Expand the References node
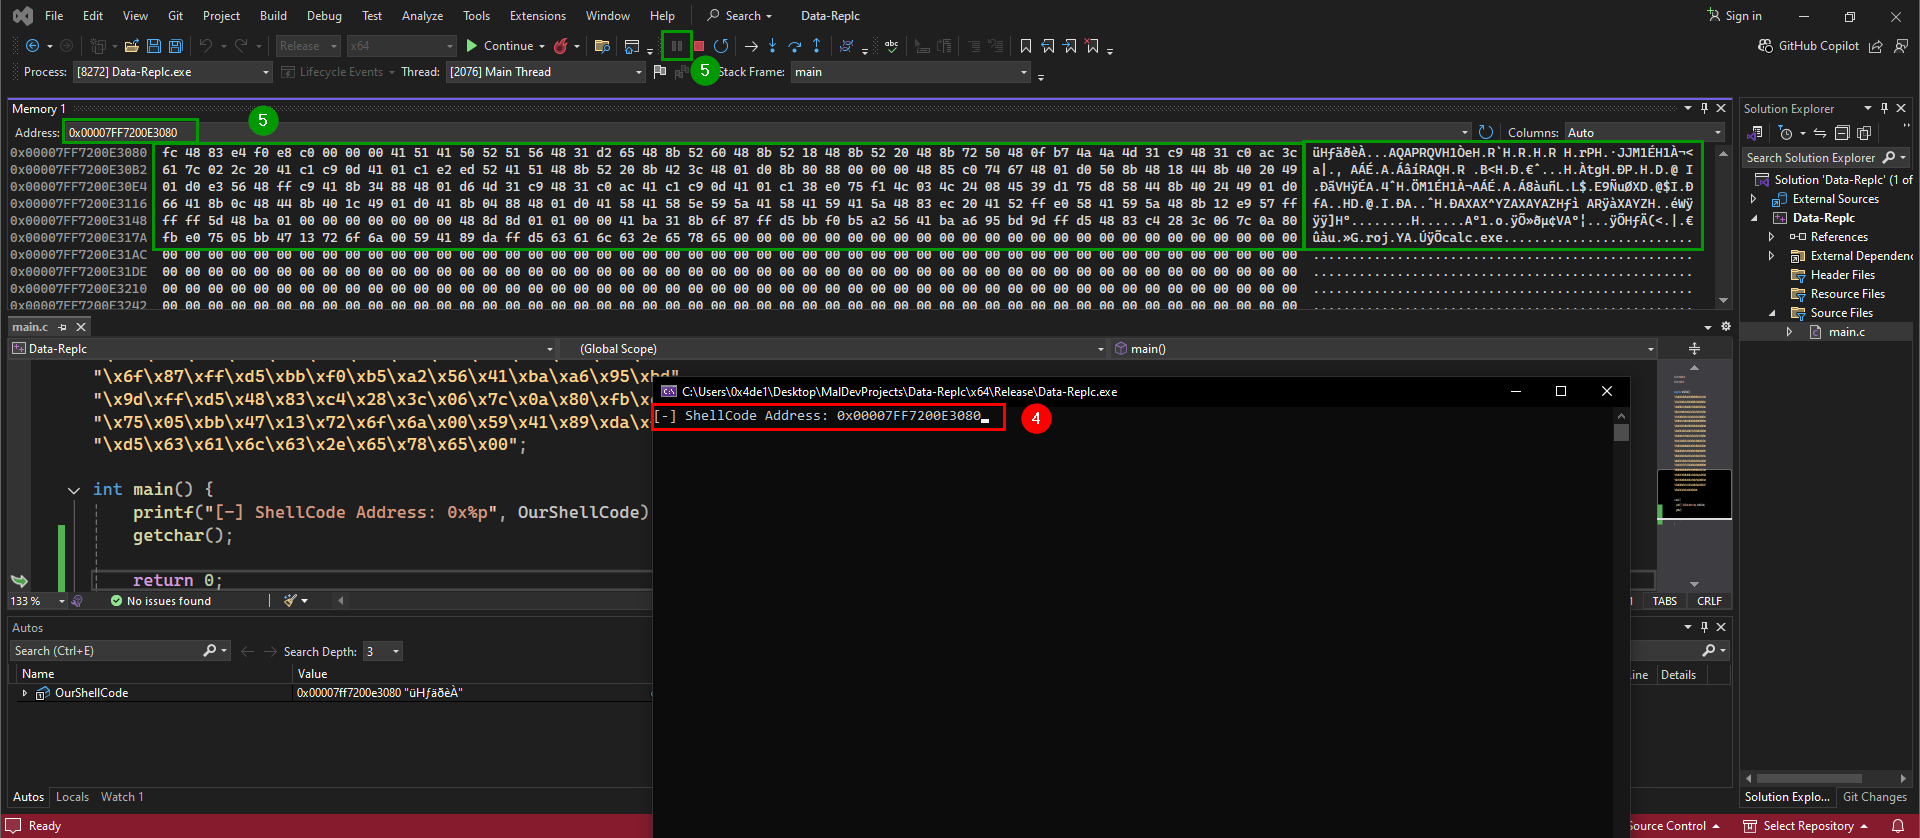Image resolution: width=1920 pixels, height=838 pixels. (1771, 237)
